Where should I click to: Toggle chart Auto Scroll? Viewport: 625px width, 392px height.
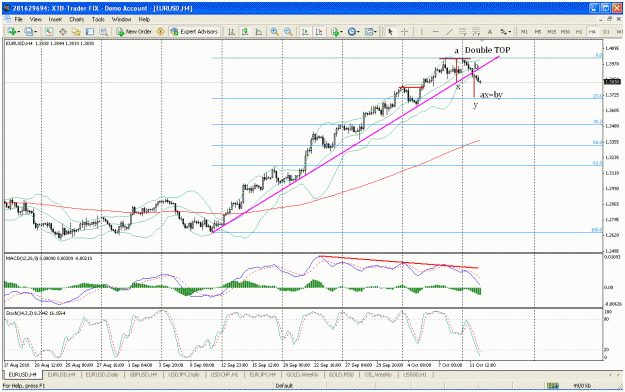305,32
